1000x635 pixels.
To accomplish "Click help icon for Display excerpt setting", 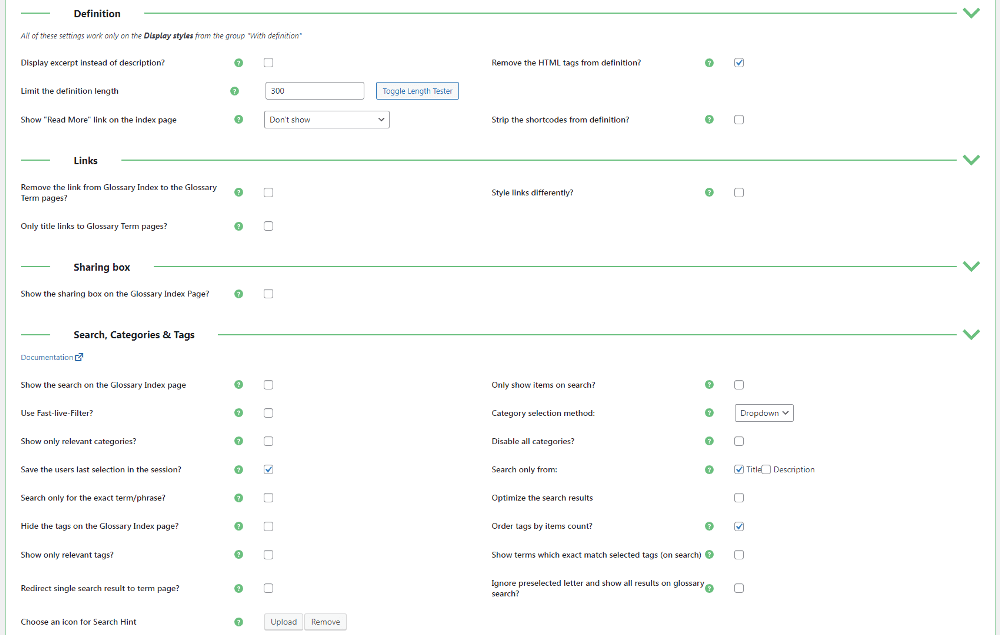I will [238, 63].
